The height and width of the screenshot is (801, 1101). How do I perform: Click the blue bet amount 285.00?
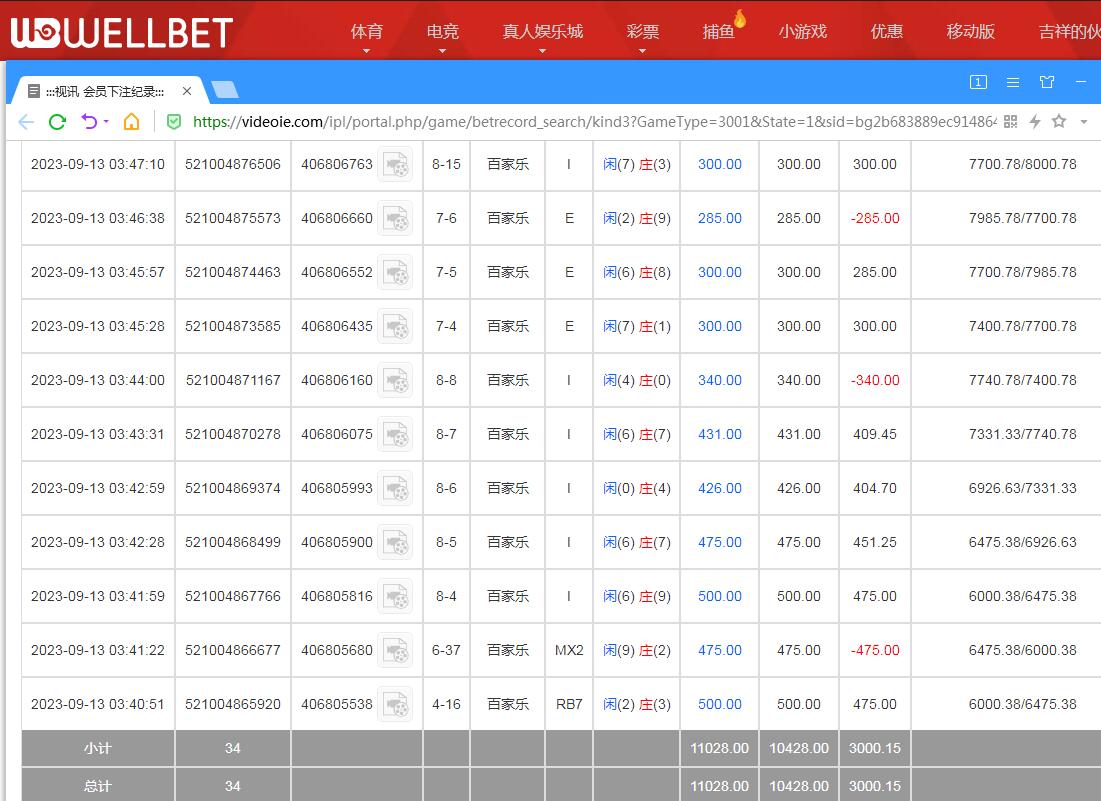pyautogui.click(x=719, y=218)
